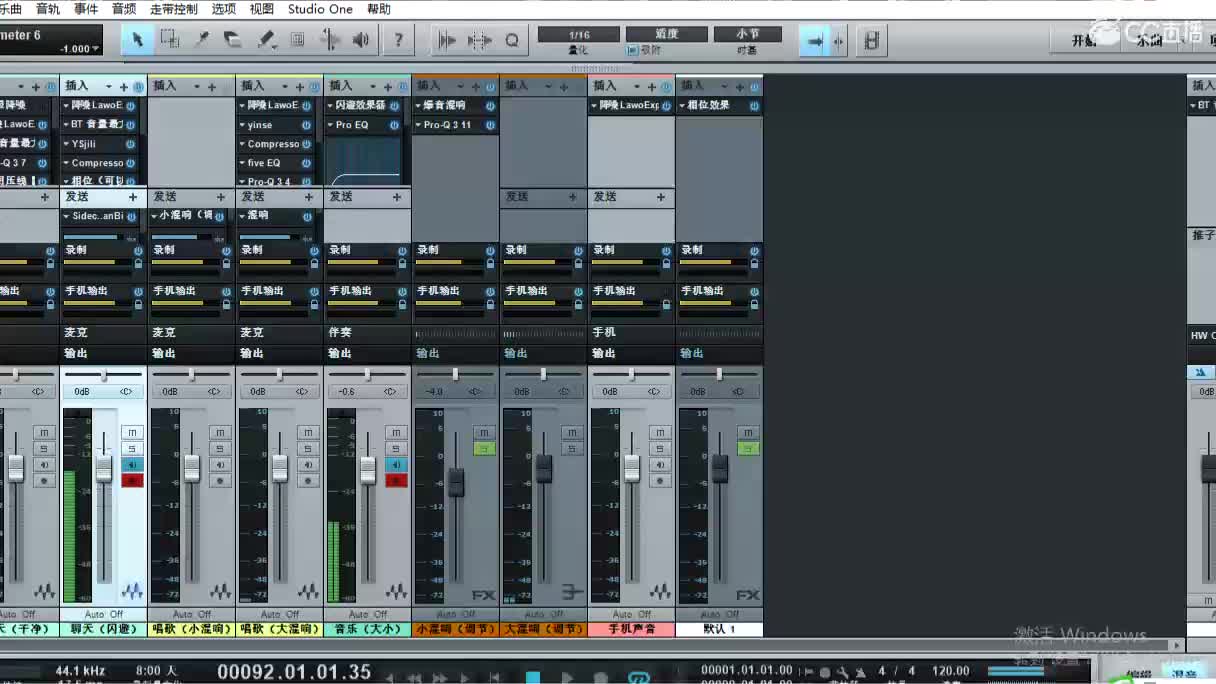Add insert with plus on 聊天（闪避） channel
Image resolution: width=1216 pixels, height=684 pixels.
point(124,87)
